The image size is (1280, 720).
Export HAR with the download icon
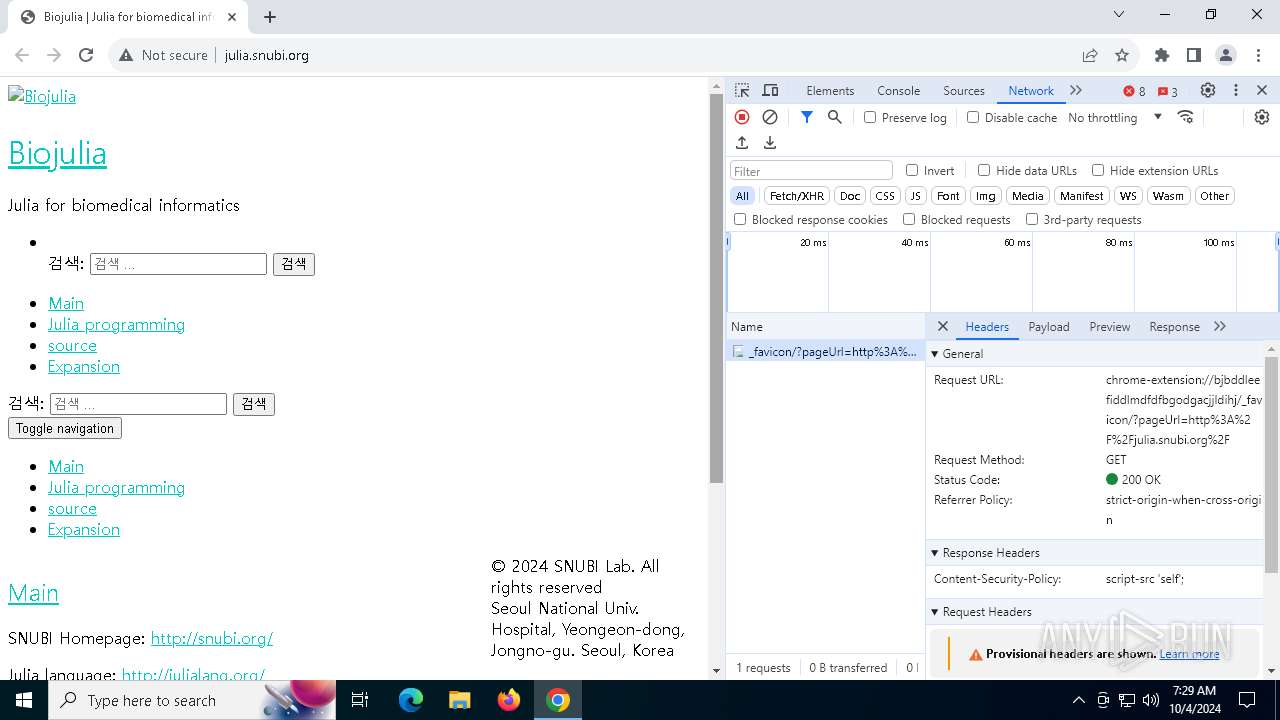coord(770,143)
